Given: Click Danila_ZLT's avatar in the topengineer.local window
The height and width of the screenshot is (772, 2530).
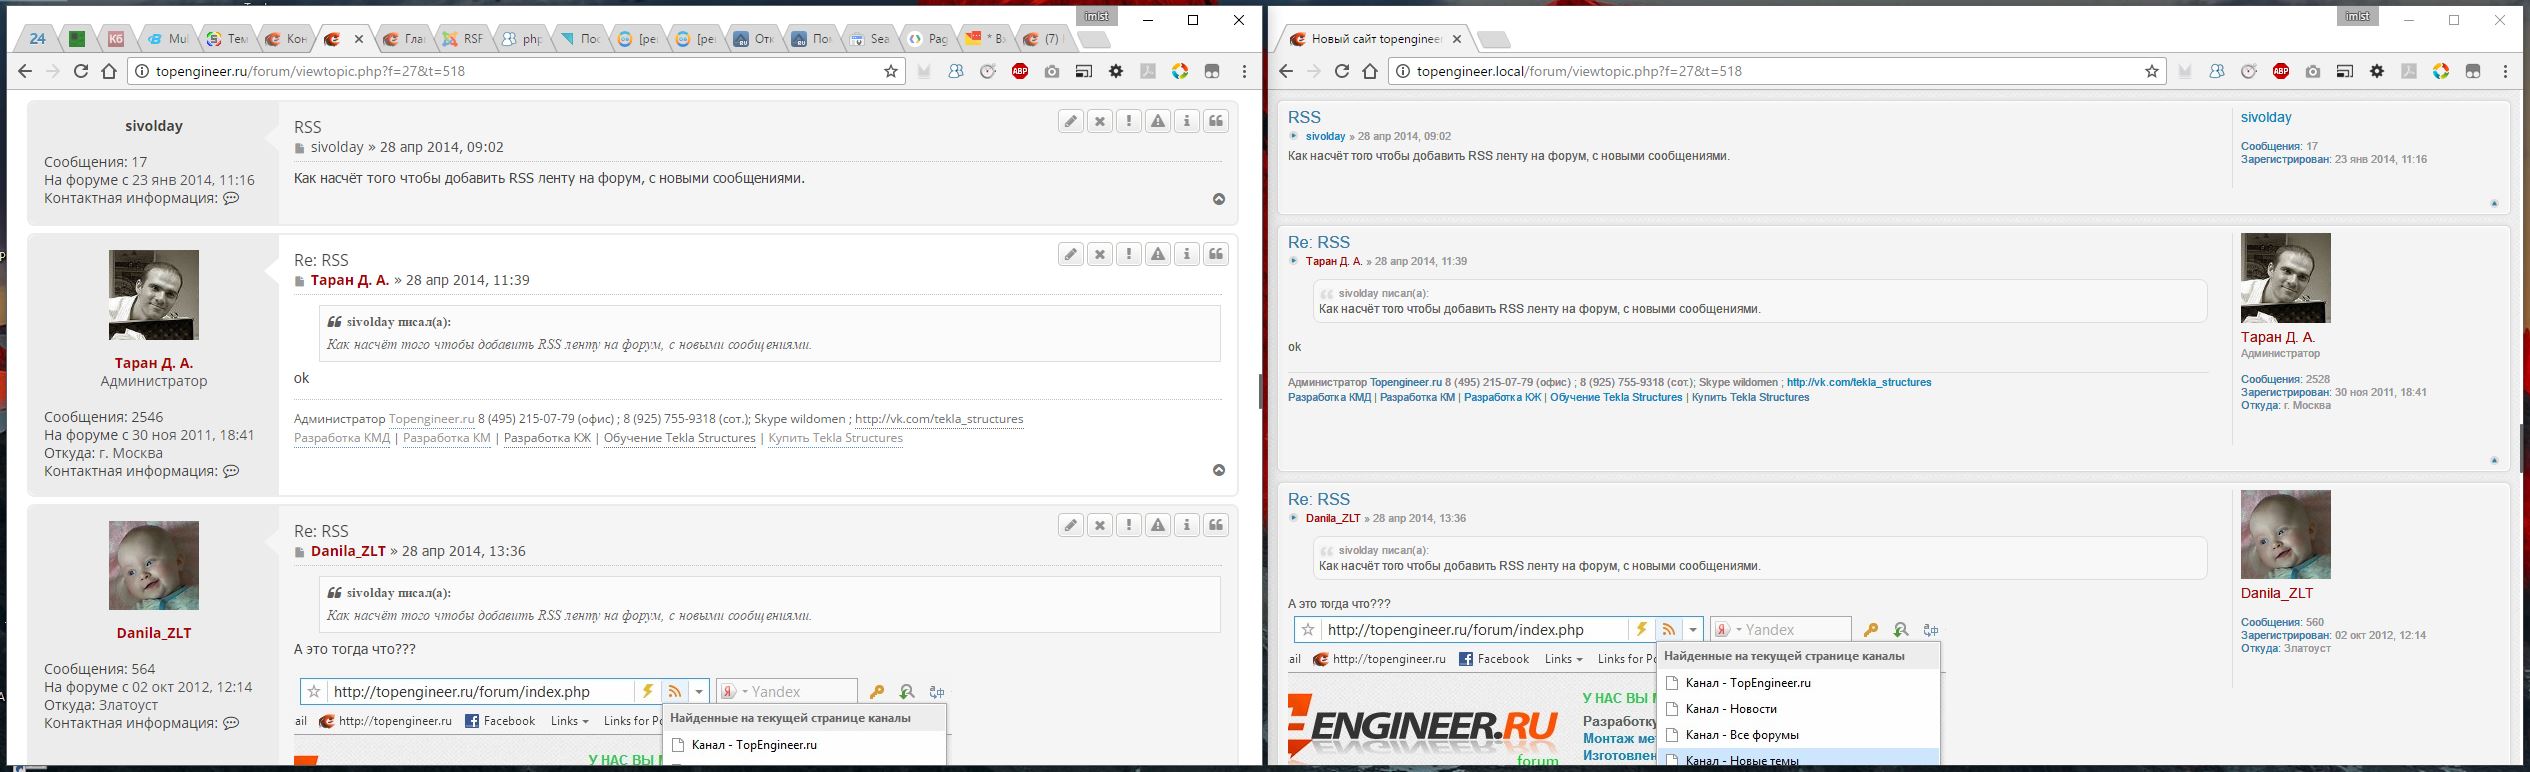Looking at the screenshot, I should pyautogui.click(x=2285, y=534).
